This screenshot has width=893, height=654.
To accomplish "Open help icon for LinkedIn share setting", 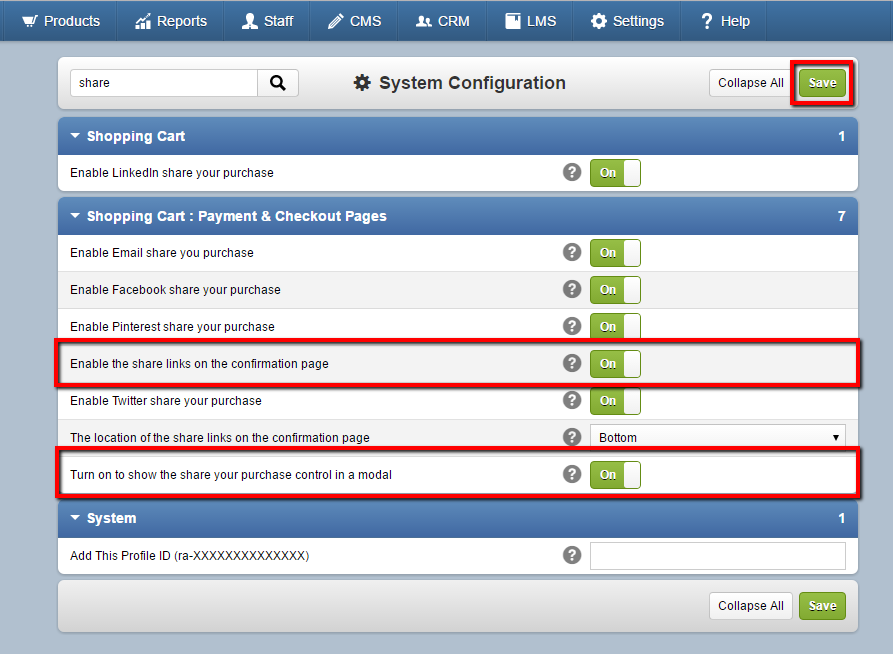I will 572,172.
